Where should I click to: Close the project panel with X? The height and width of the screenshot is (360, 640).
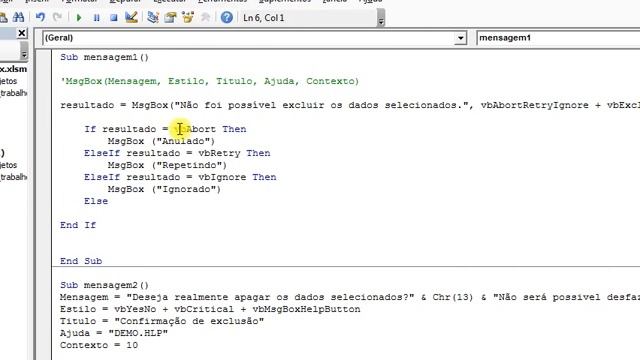click(22, 33)
